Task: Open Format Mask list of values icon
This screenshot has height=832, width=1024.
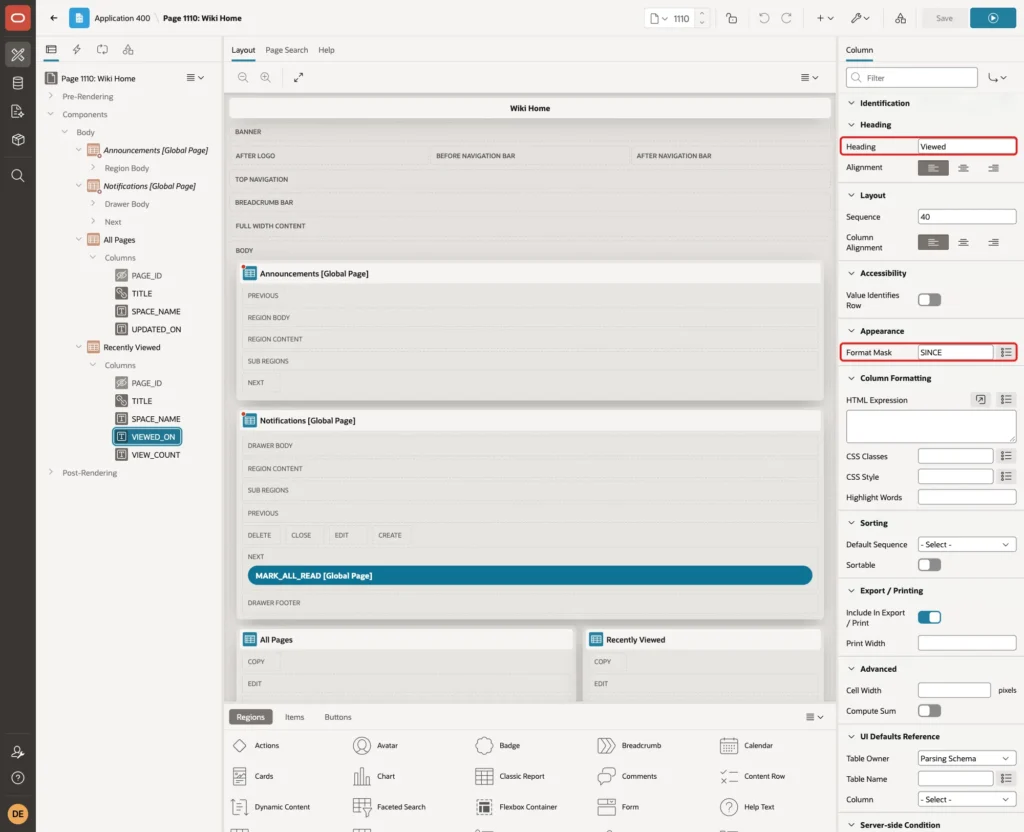Action: (1006, 353)
